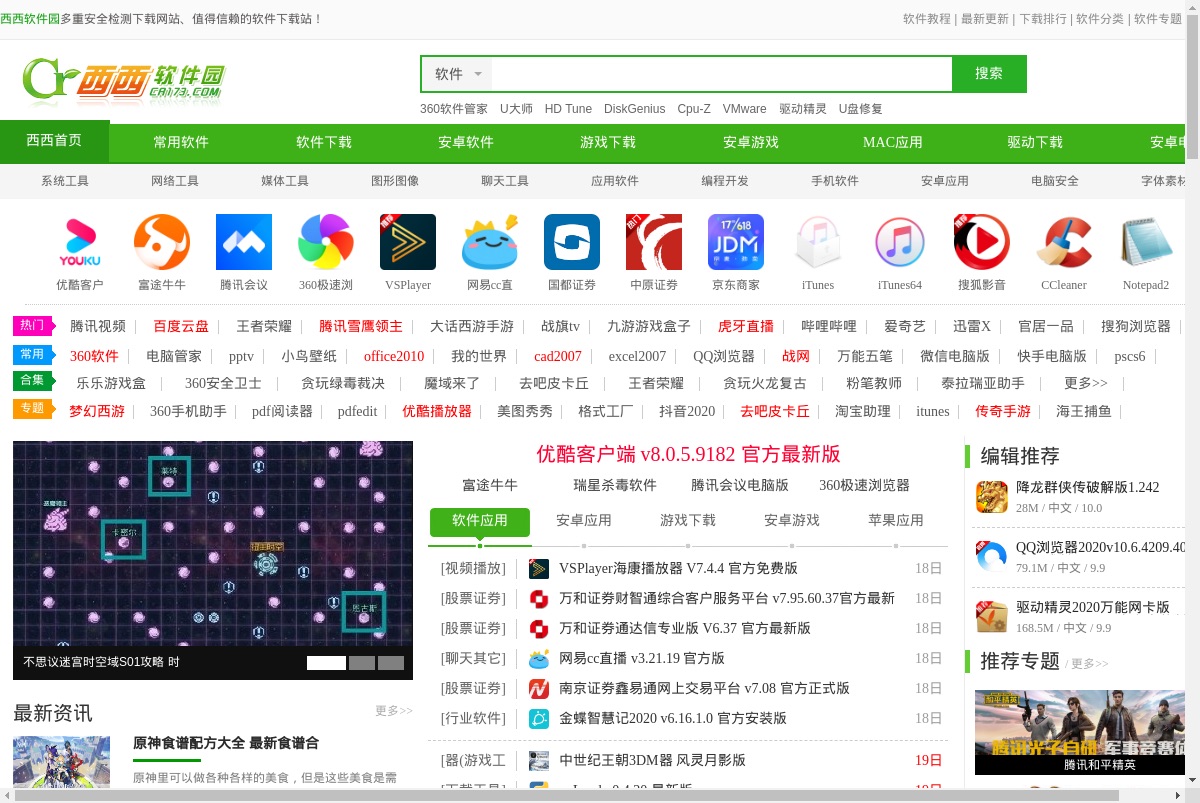This screenshot has height=803, width=1200.
Task: Open the 360极速浏览器 colorful icon
Action: coord(326,242)
